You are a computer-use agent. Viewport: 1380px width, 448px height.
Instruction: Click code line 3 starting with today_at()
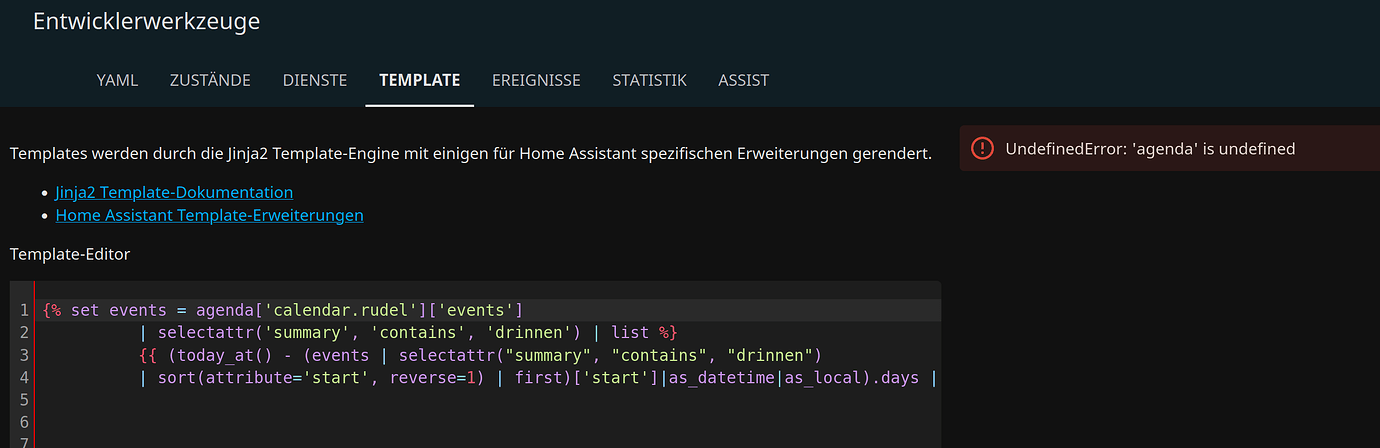[x=480, y=355]
